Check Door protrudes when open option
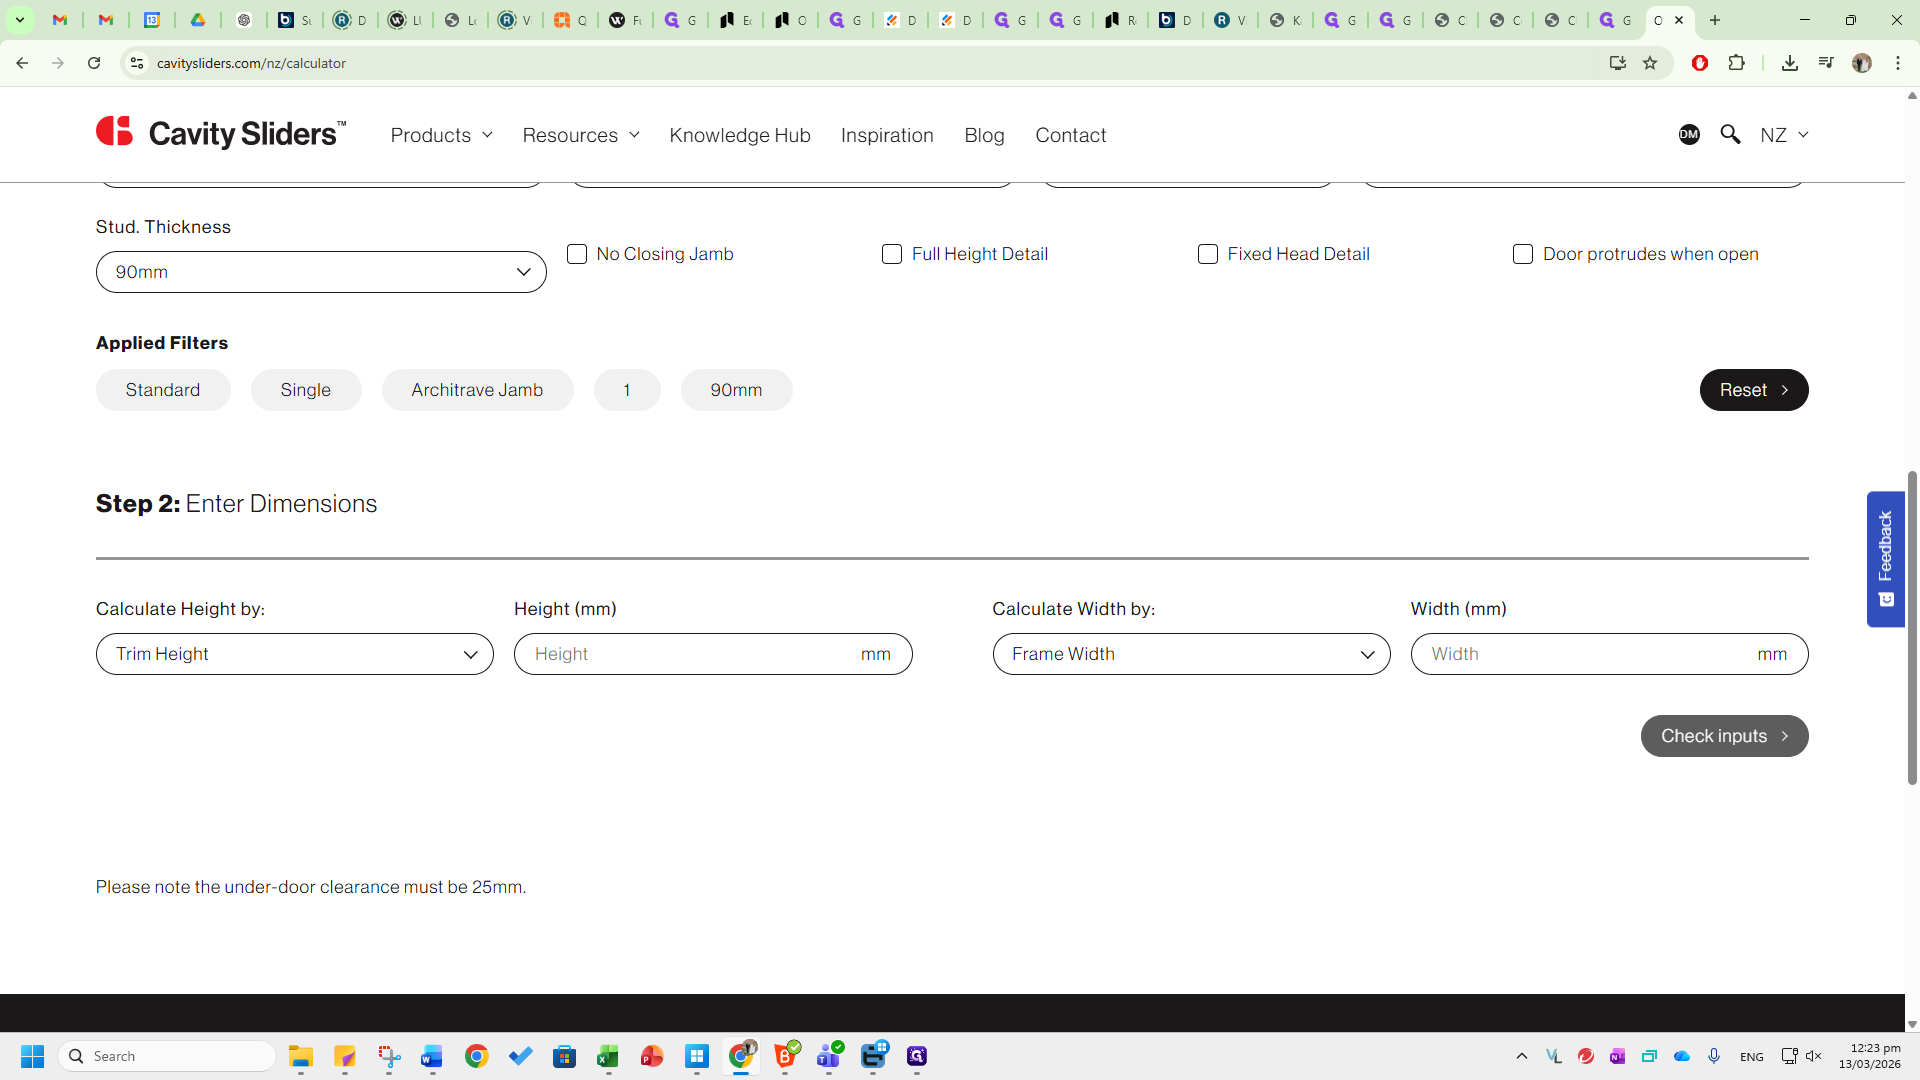Viewport: 1920px width, 1080px height. [x=1523, y=254]
